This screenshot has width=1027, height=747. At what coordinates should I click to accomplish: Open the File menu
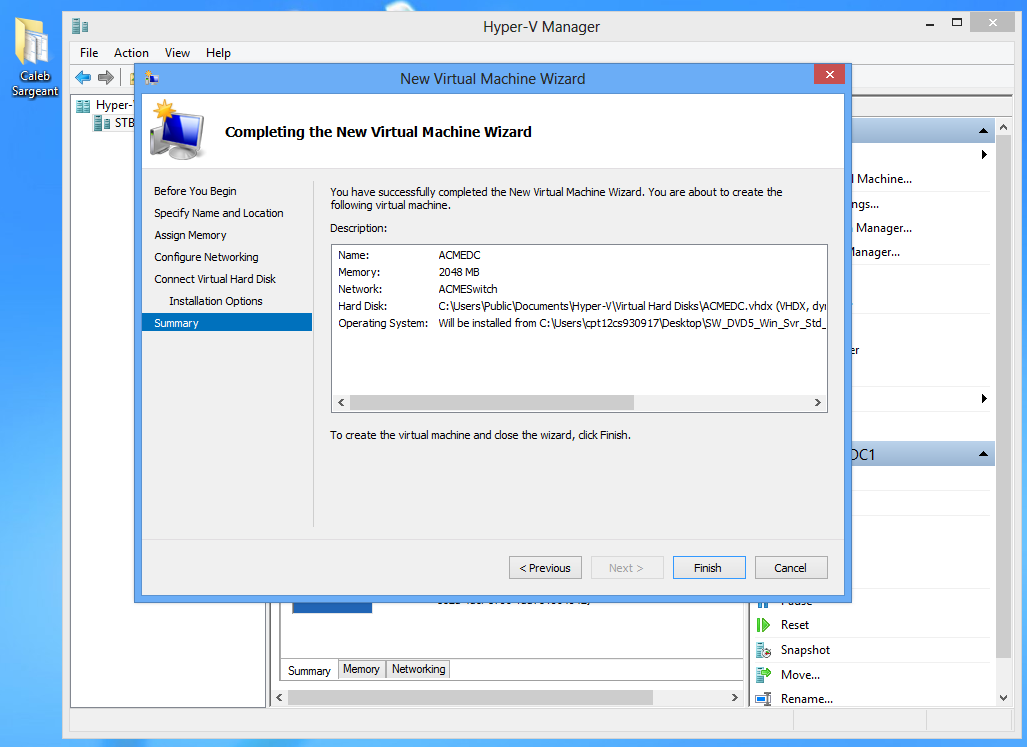[89, 53]
